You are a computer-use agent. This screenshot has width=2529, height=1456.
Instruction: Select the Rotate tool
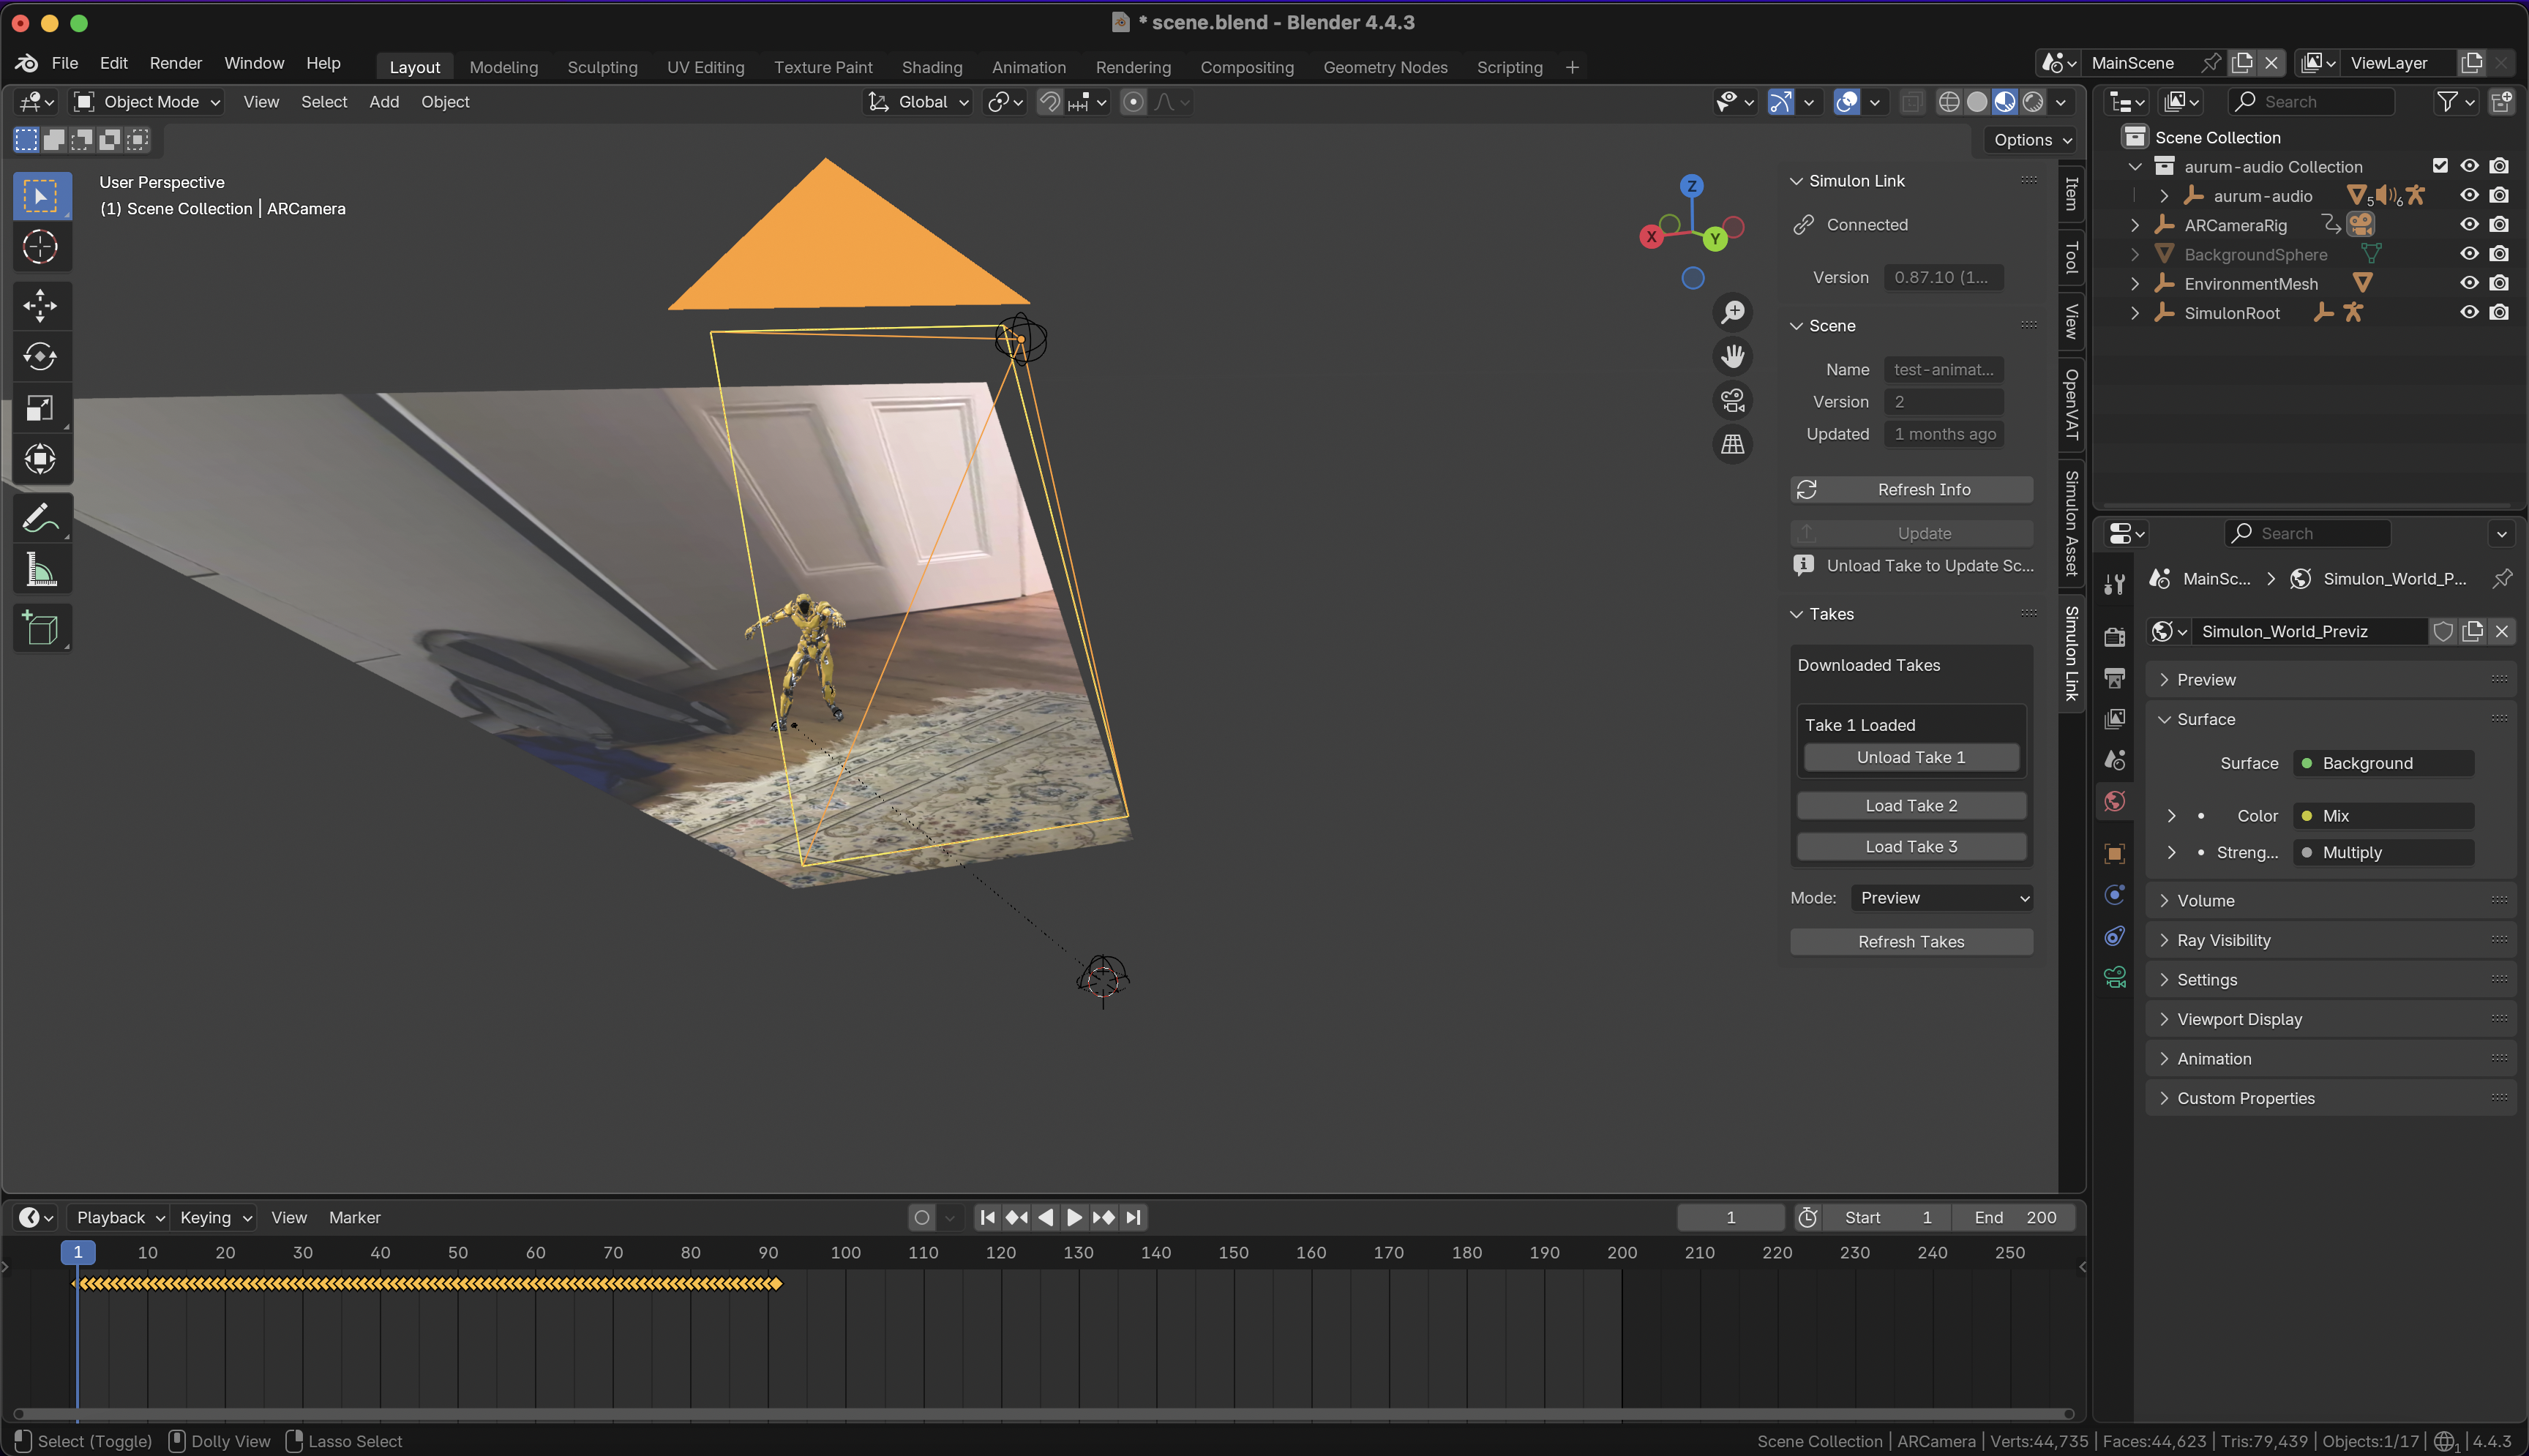tap(40, 357)
